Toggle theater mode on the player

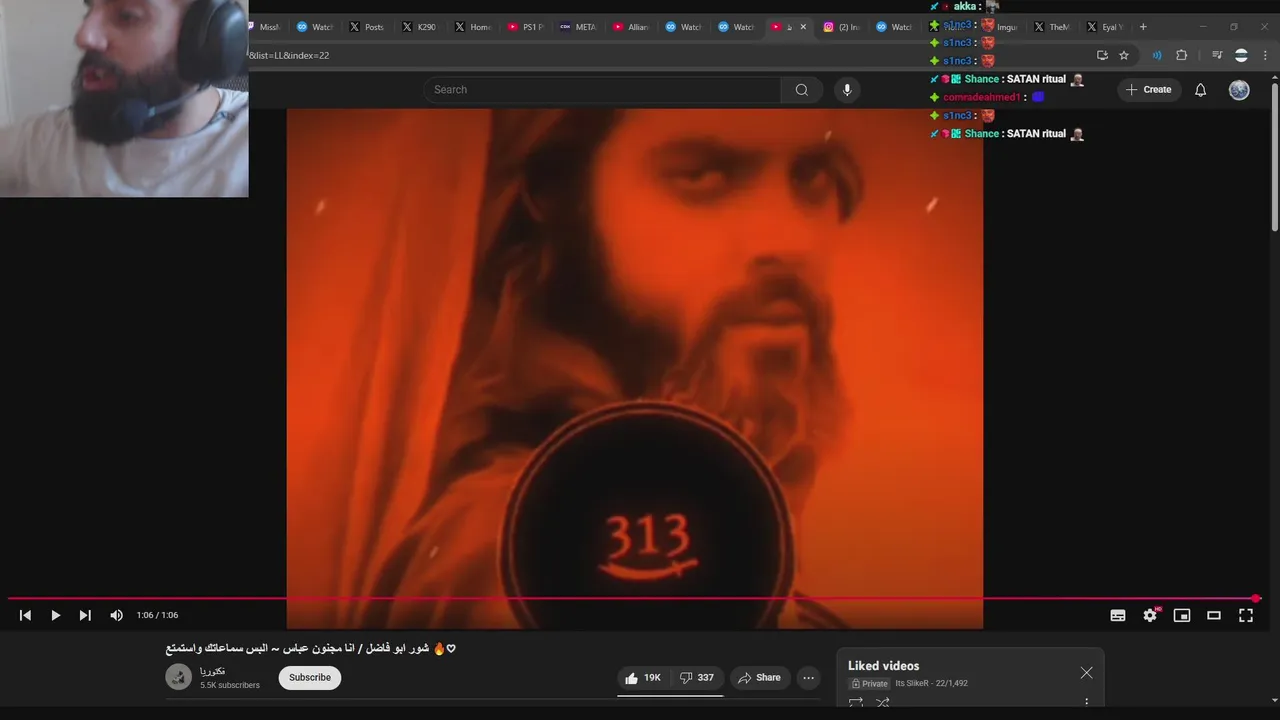[1214, 616]
